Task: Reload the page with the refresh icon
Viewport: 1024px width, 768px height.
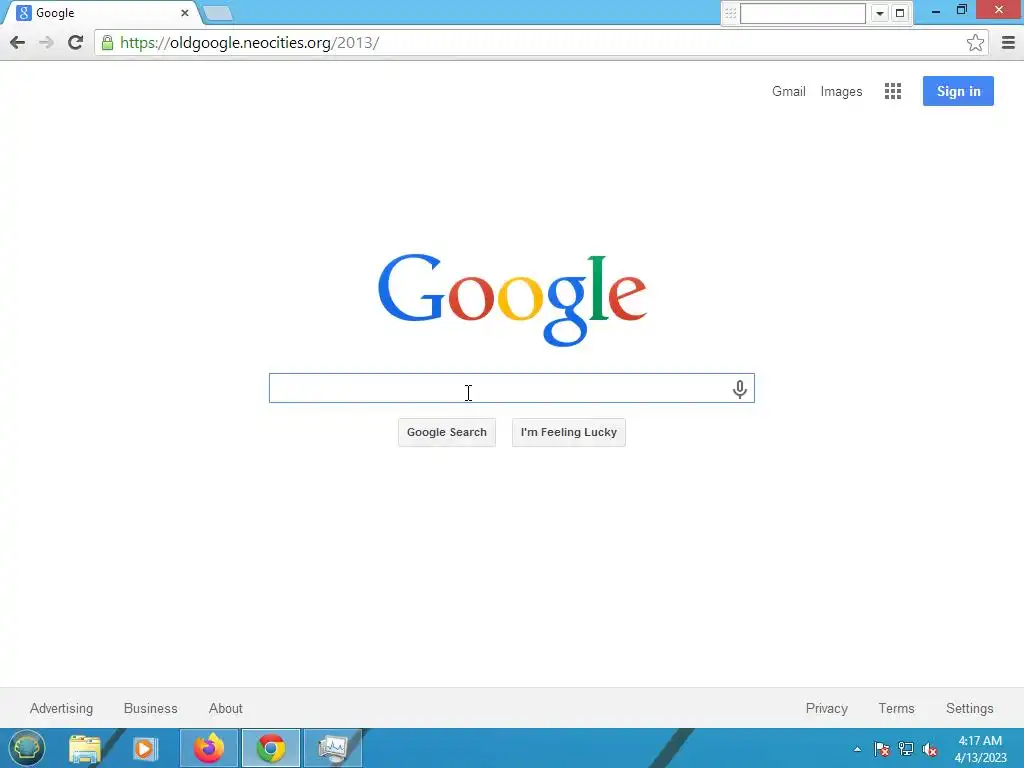Action: pyautogui.click(x=75, y=42)
